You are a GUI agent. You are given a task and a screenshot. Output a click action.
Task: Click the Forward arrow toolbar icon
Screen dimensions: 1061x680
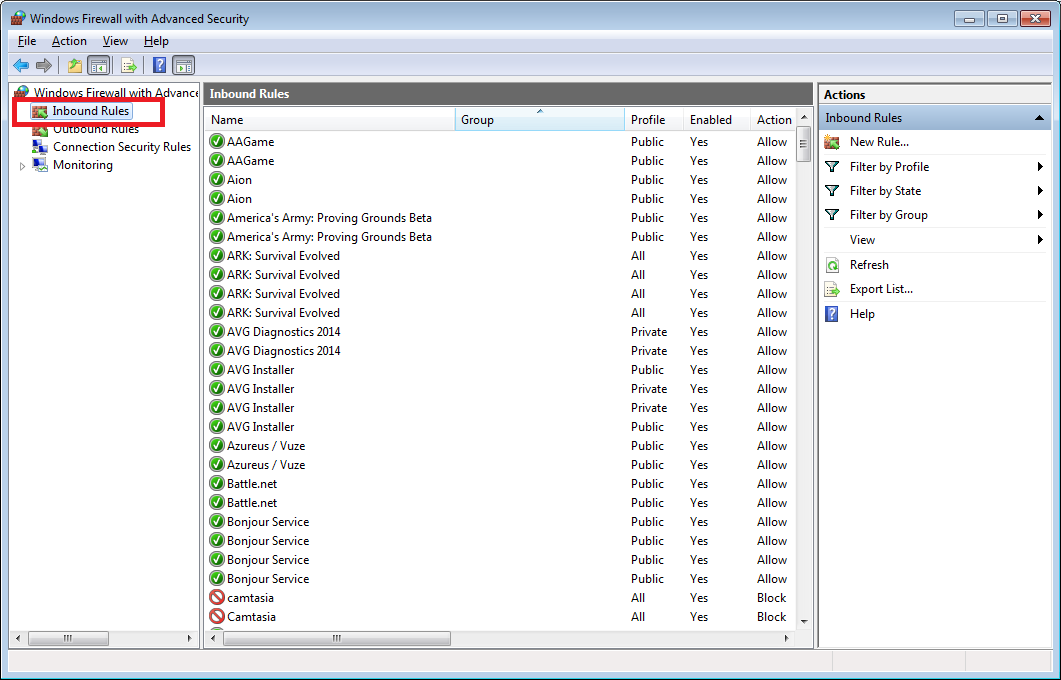[44, 66]
